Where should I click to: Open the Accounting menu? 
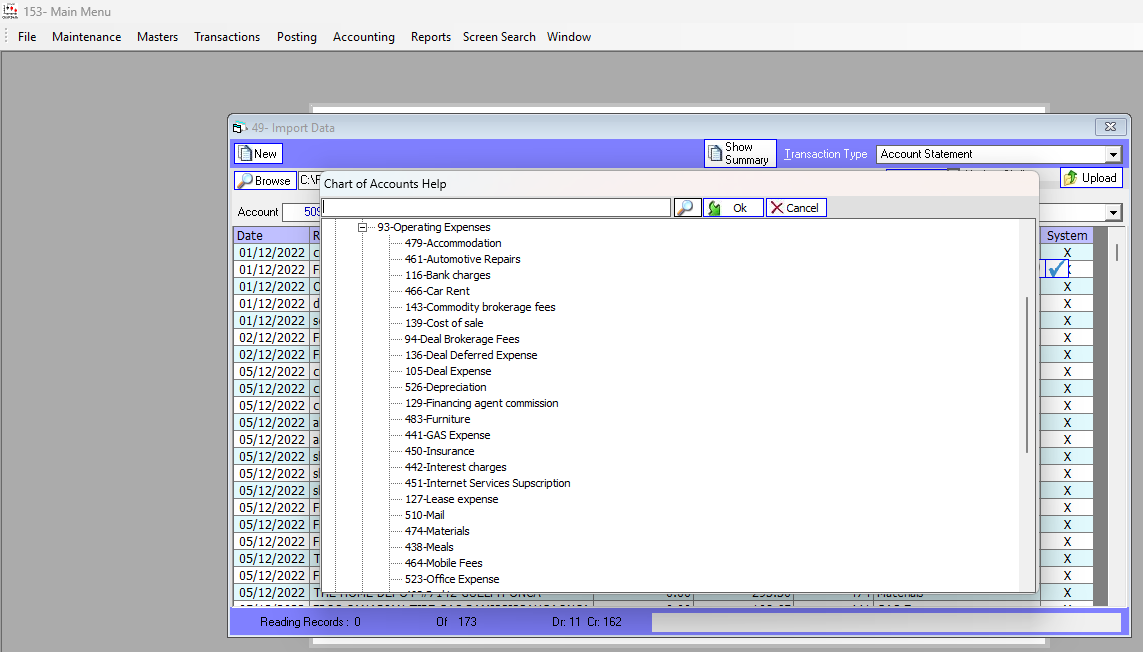(364, 36)
